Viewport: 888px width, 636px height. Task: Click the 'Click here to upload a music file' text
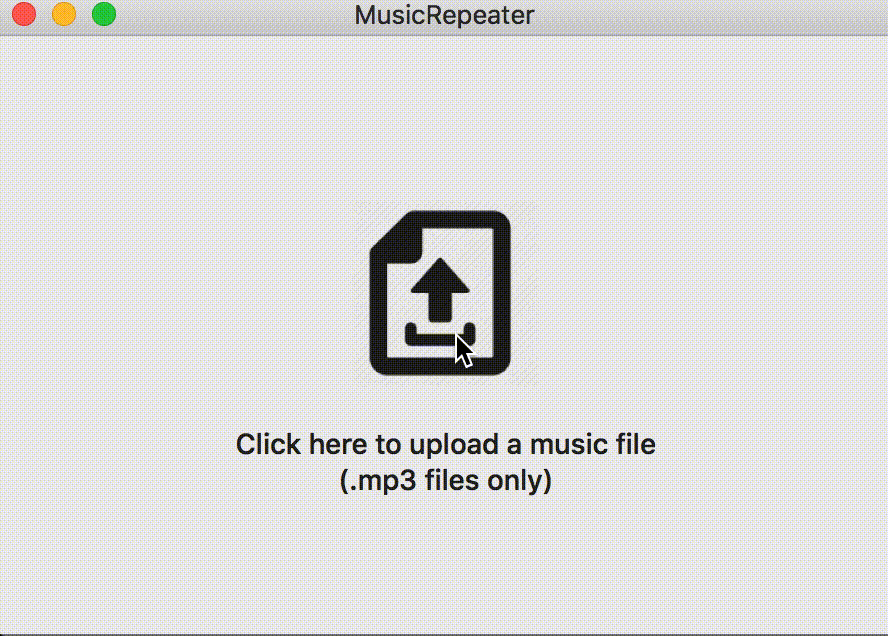pos(446,445)
